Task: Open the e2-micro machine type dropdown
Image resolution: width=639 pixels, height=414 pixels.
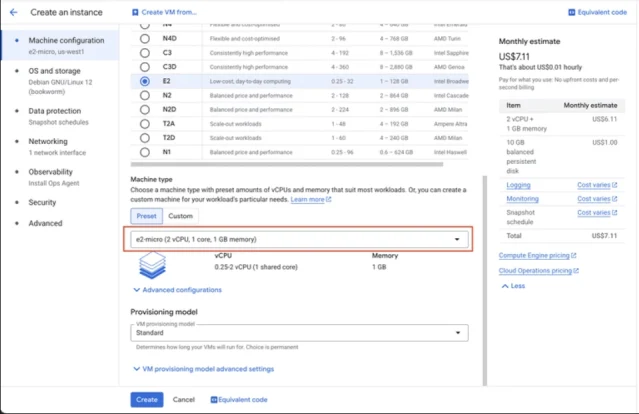Action: pos(299,239)
